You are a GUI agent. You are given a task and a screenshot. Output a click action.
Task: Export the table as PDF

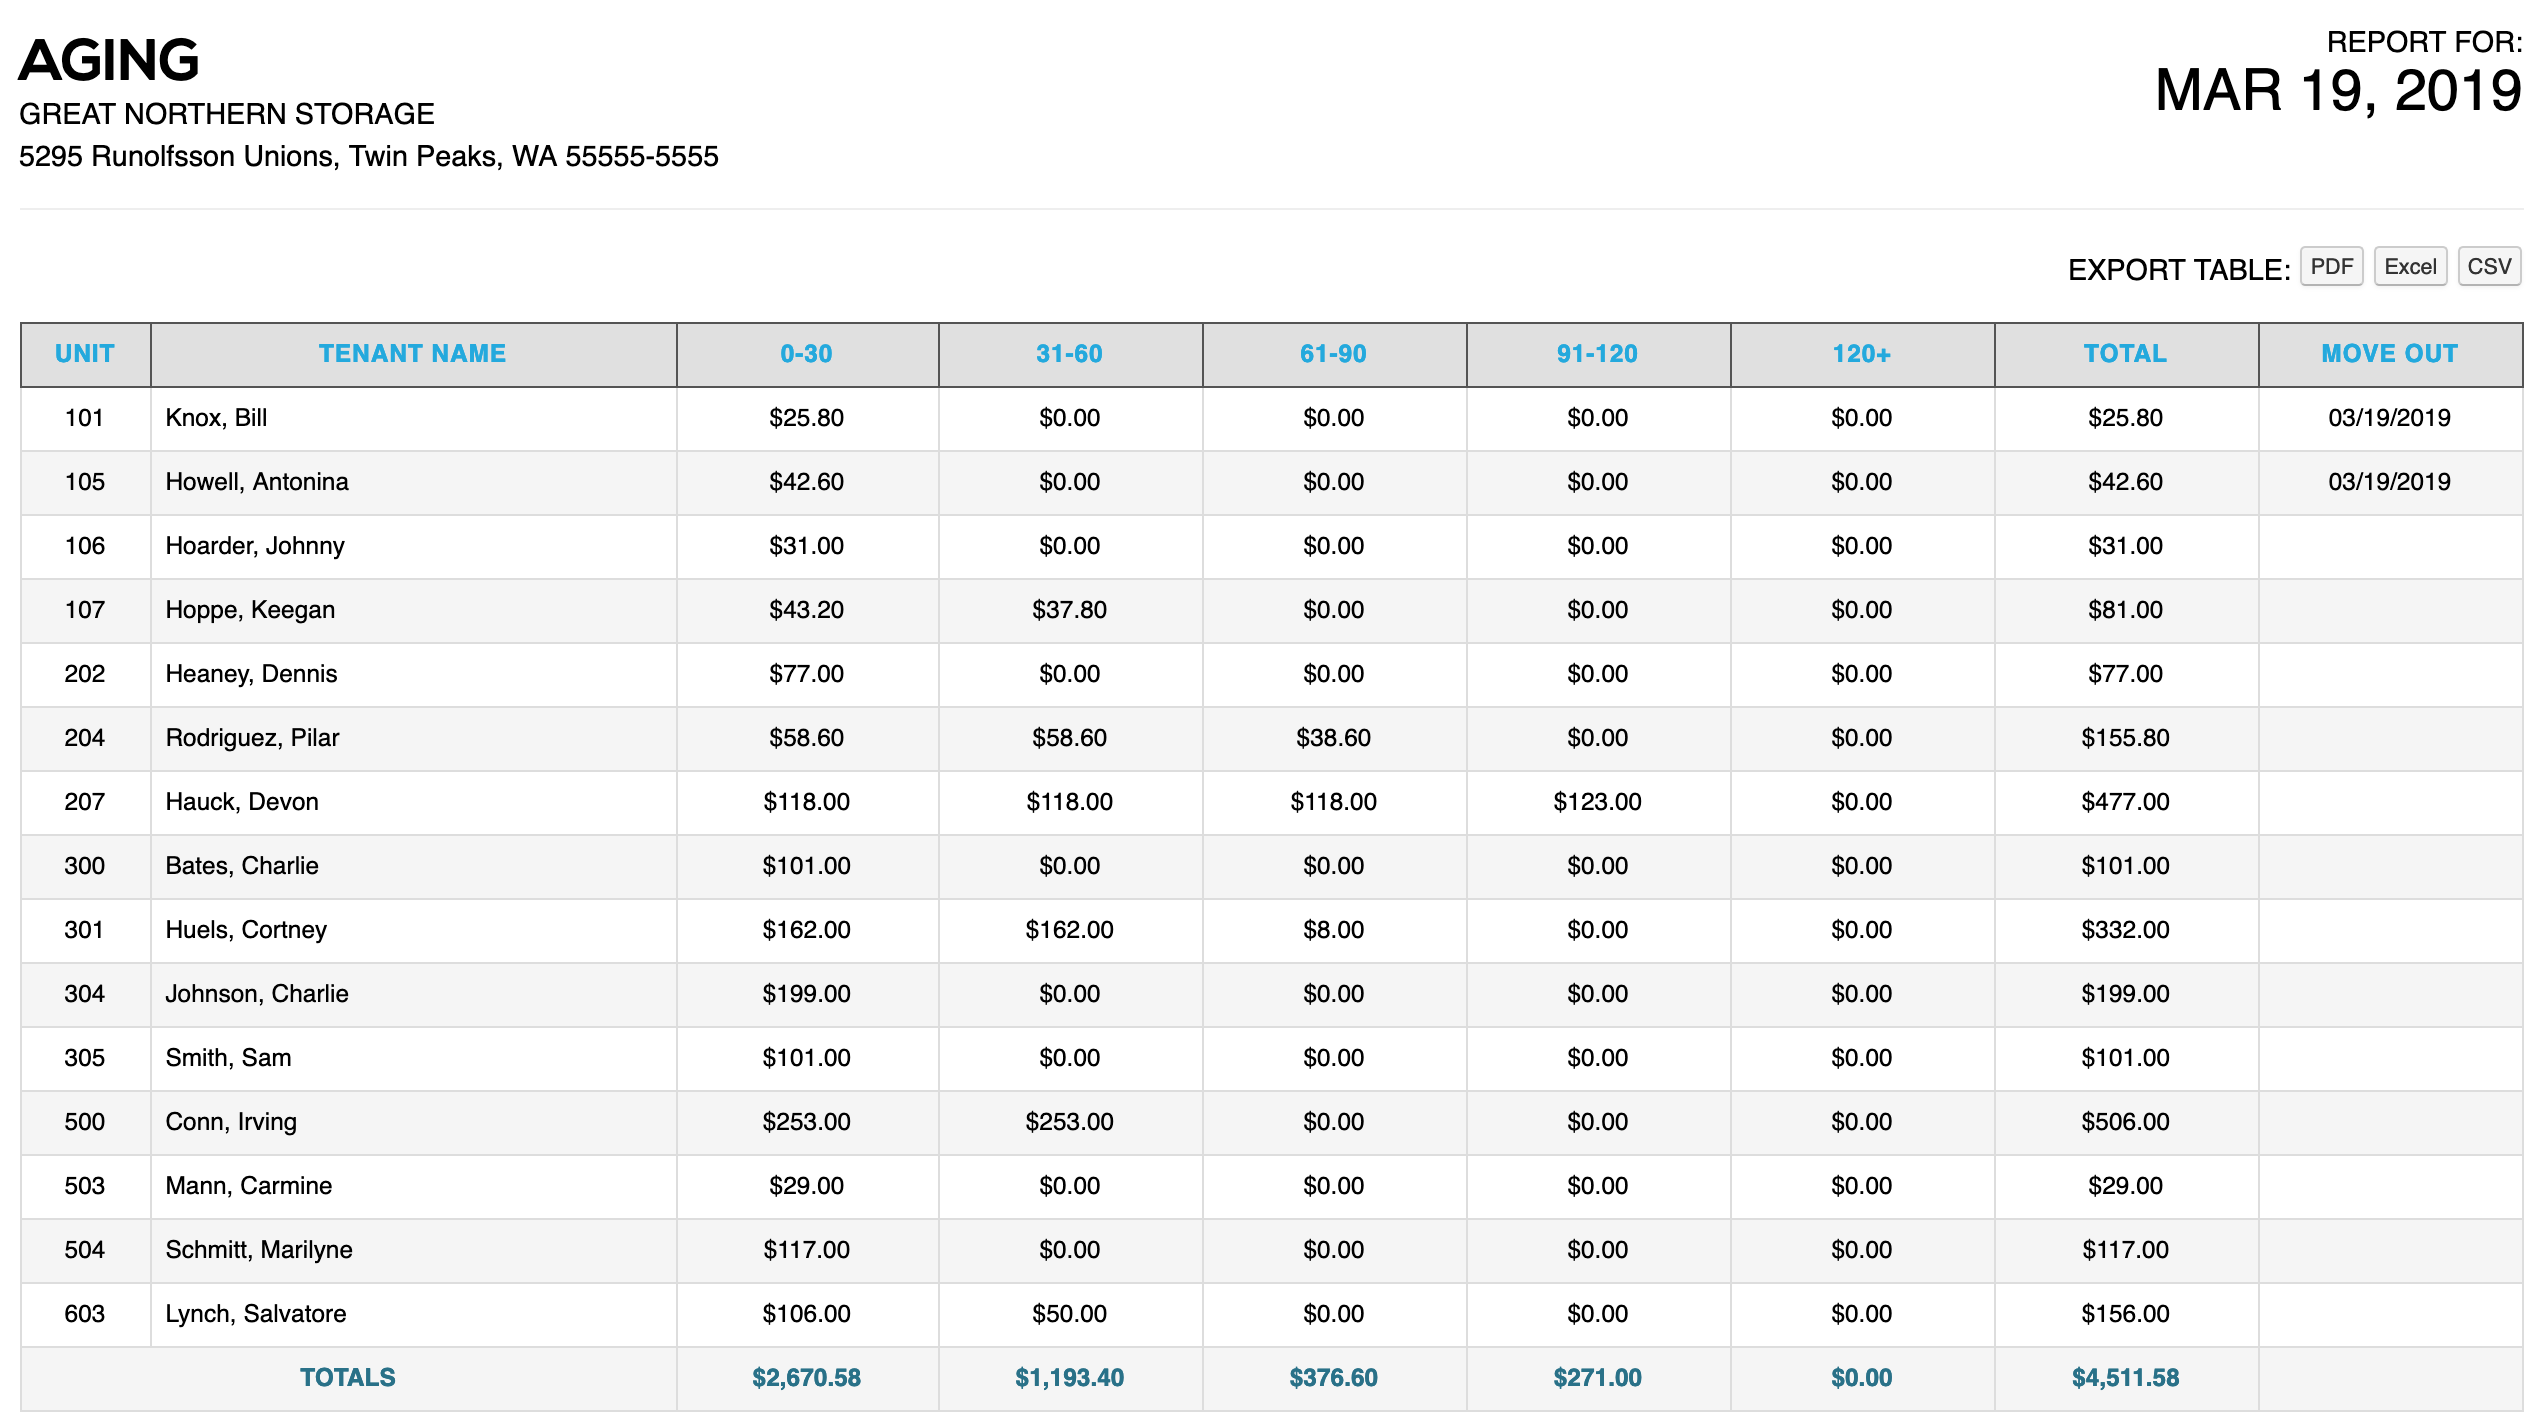(2330, 267)
